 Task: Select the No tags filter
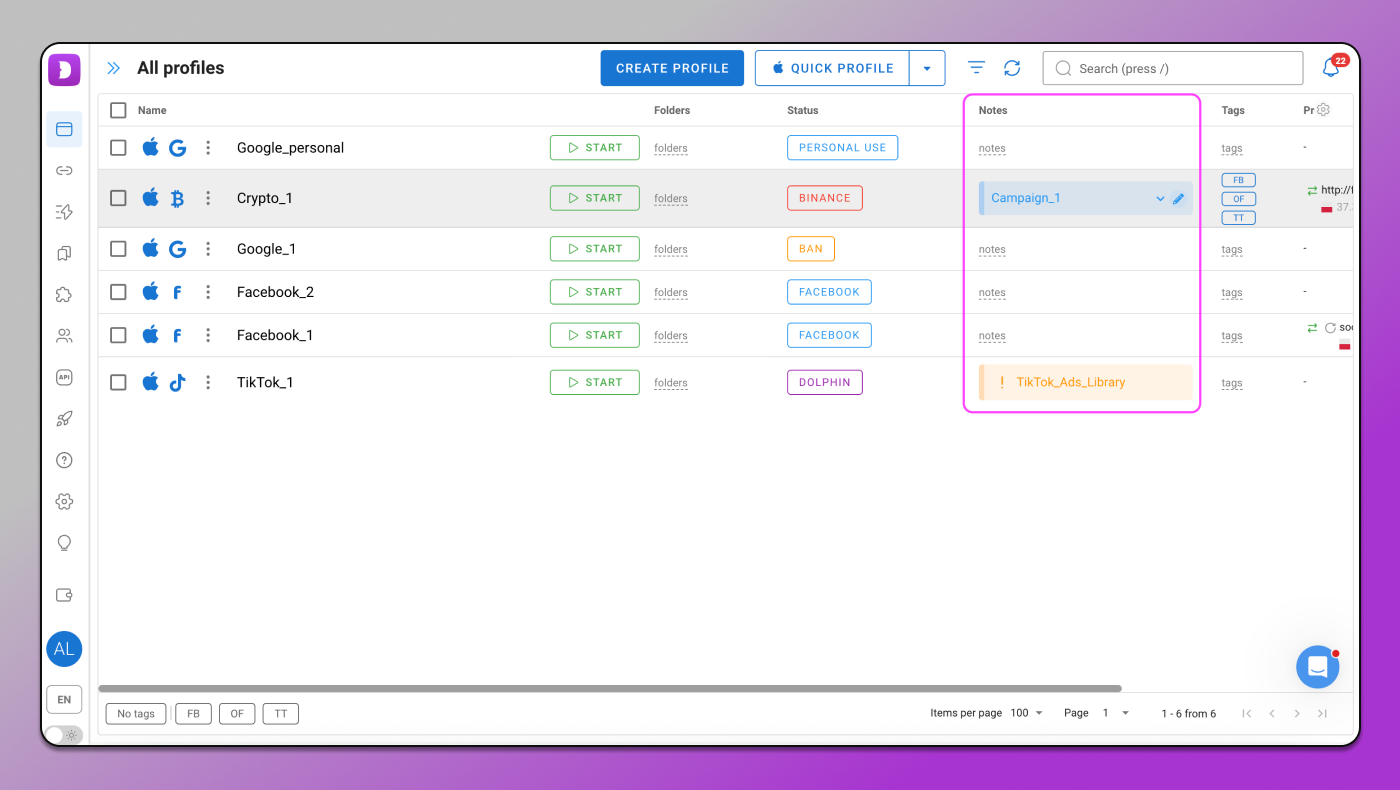point(136,714)
